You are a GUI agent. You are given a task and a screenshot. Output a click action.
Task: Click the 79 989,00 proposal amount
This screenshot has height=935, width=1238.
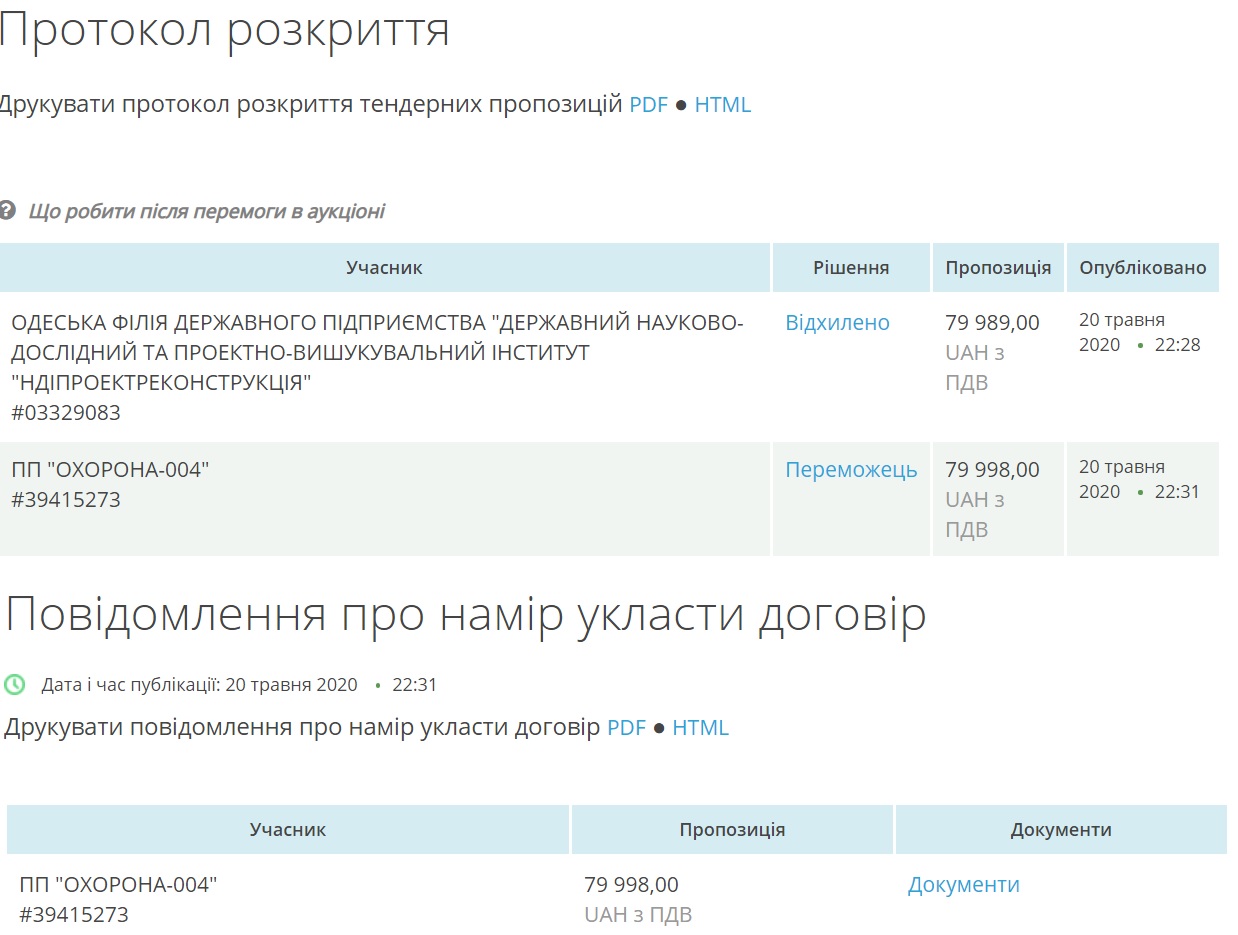click(992, 323)
